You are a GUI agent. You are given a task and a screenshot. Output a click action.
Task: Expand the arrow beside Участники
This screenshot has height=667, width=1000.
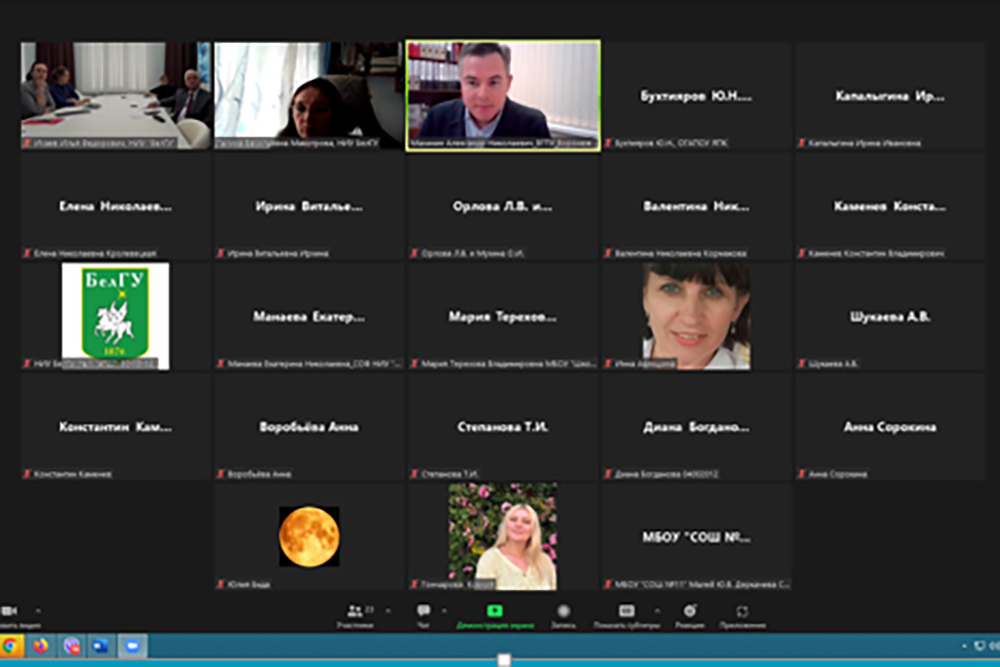point(388,610)
